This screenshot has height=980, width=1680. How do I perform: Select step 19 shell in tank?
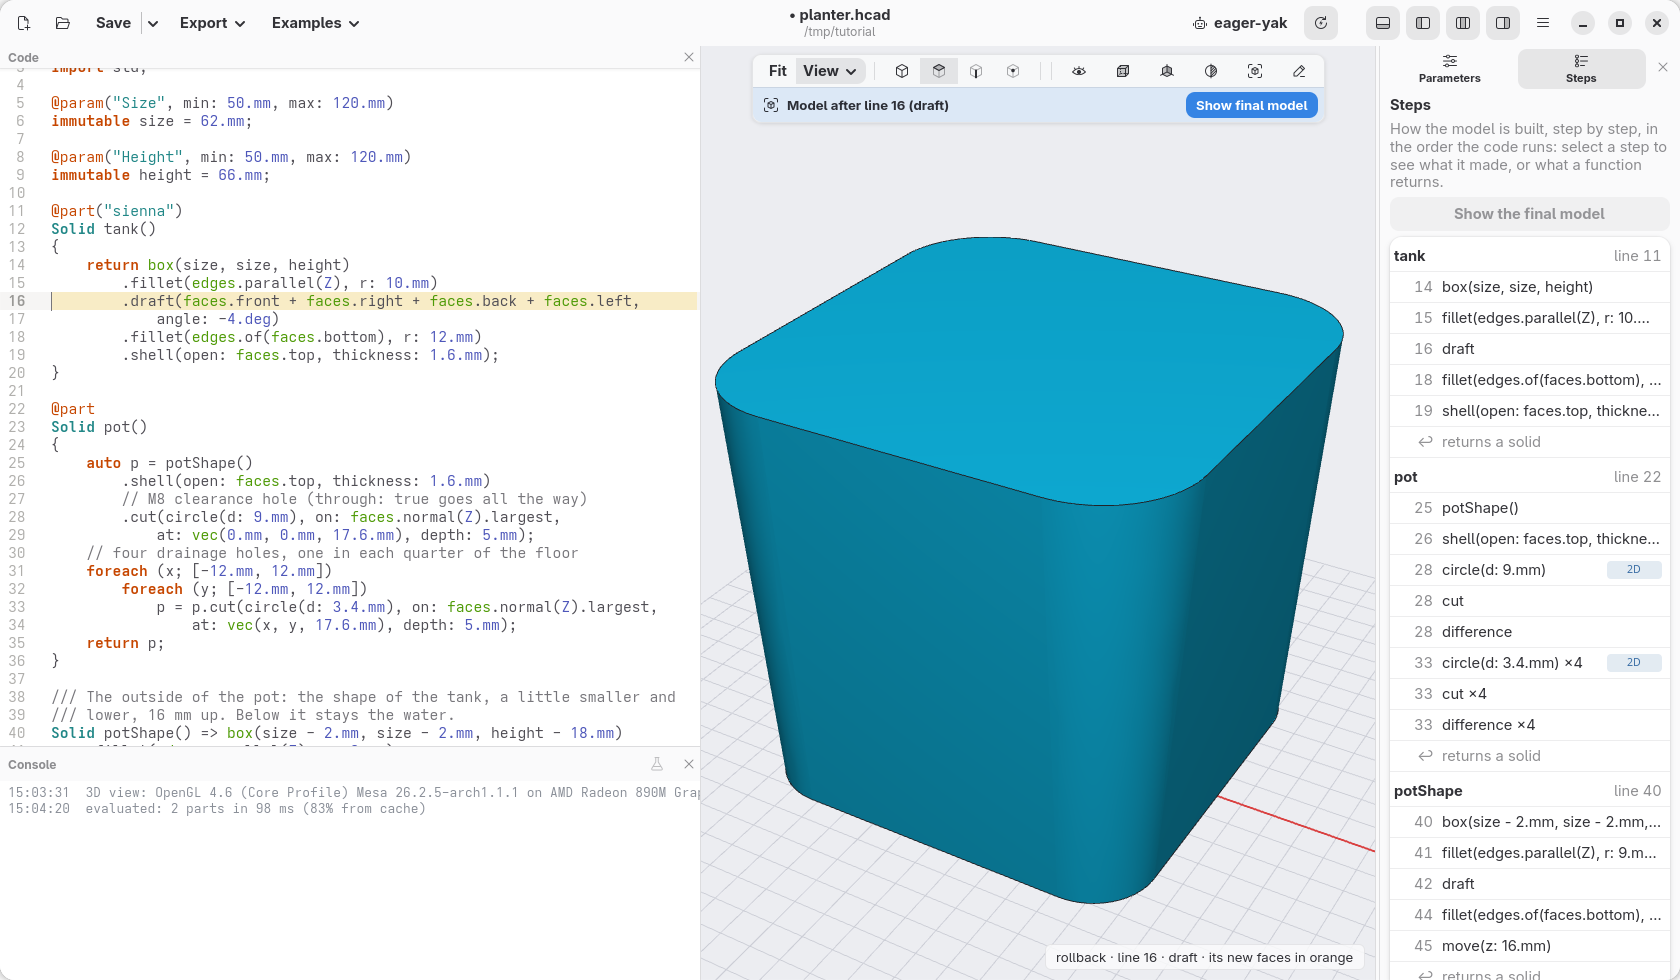coord(1529,411)
